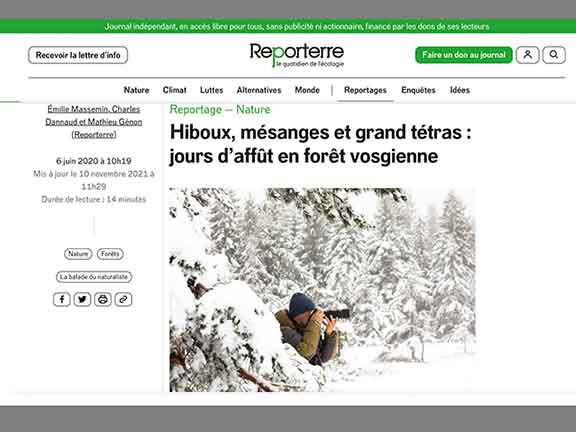
Task: Click Faire un don au journal
Action: [x=464, y=55]
